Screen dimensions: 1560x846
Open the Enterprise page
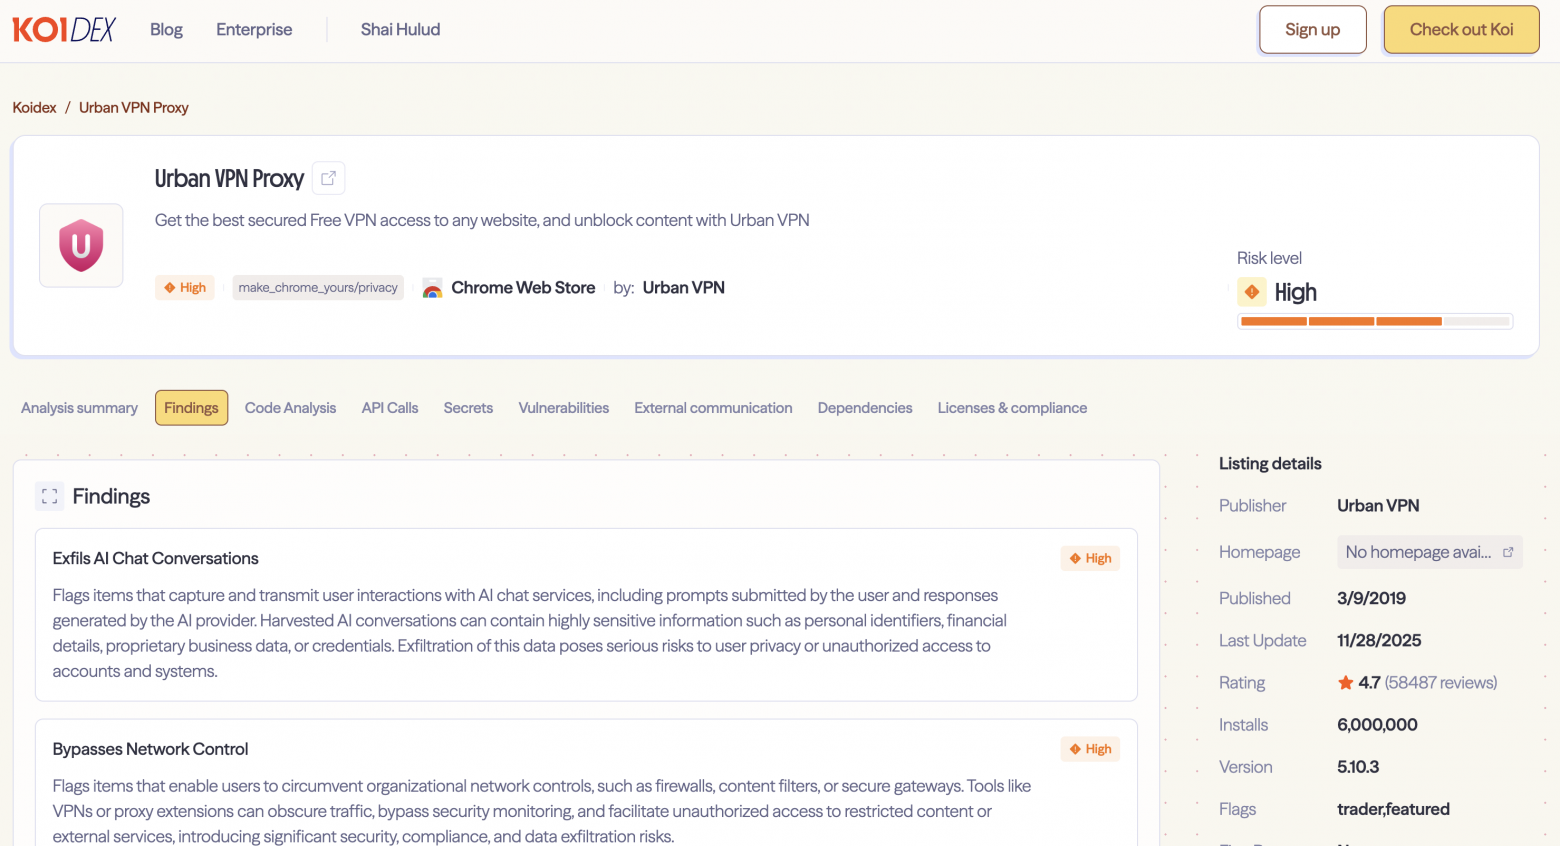click(x=254, y=30)
